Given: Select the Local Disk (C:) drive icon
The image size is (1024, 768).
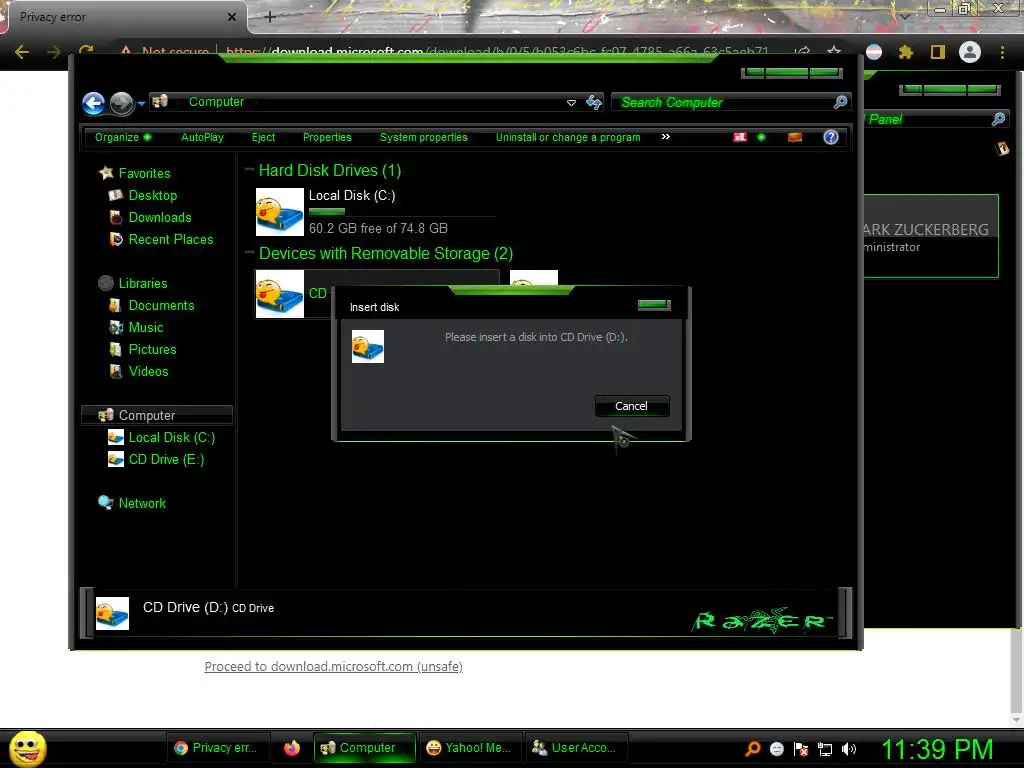Looking at the screenshot, I should [x=280, y=212].
